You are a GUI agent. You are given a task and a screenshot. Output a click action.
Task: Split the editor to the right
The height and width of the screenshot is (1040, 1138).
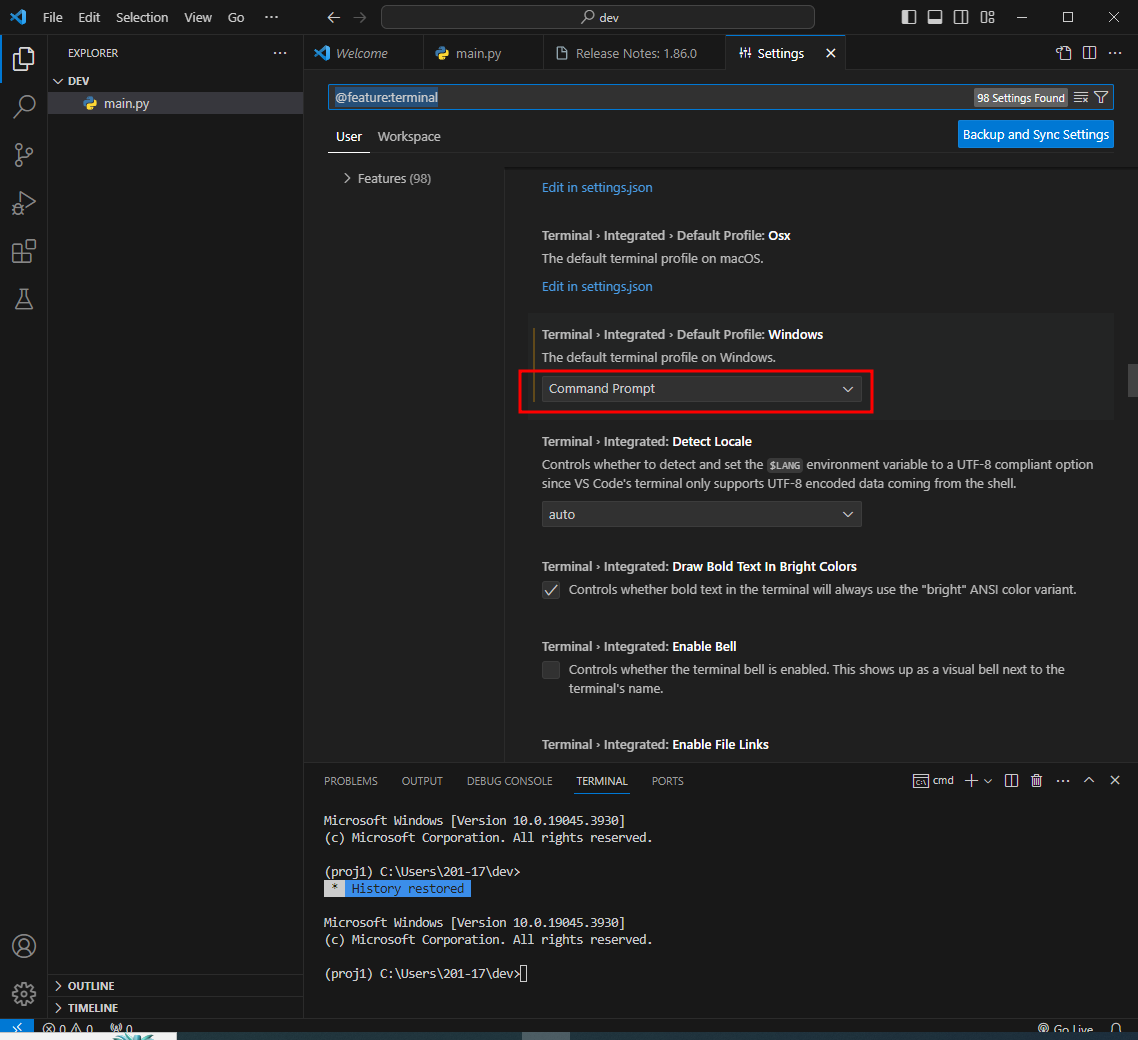1089,53
